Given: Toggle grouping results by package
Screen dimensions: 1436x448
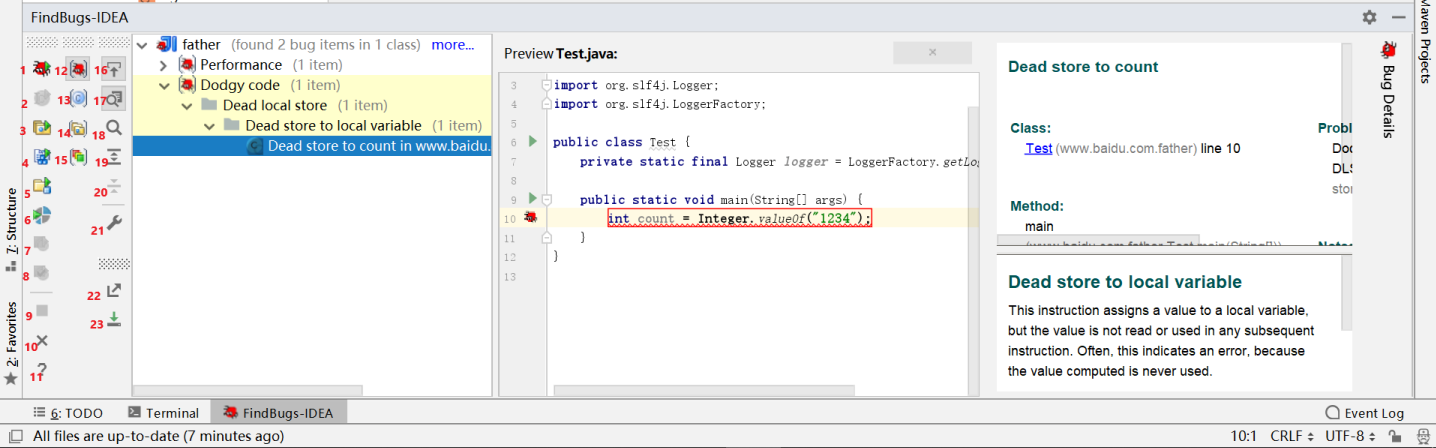Looking at the screenshot, I should coord(78,127).
